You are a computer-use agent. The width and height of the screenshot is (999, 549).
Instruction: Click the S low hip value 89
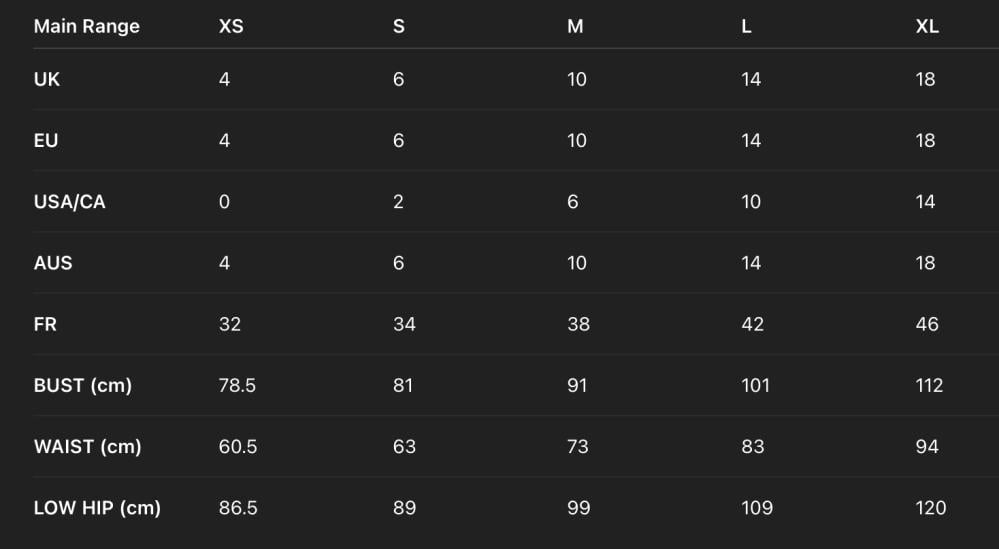[x=404, y=508]
